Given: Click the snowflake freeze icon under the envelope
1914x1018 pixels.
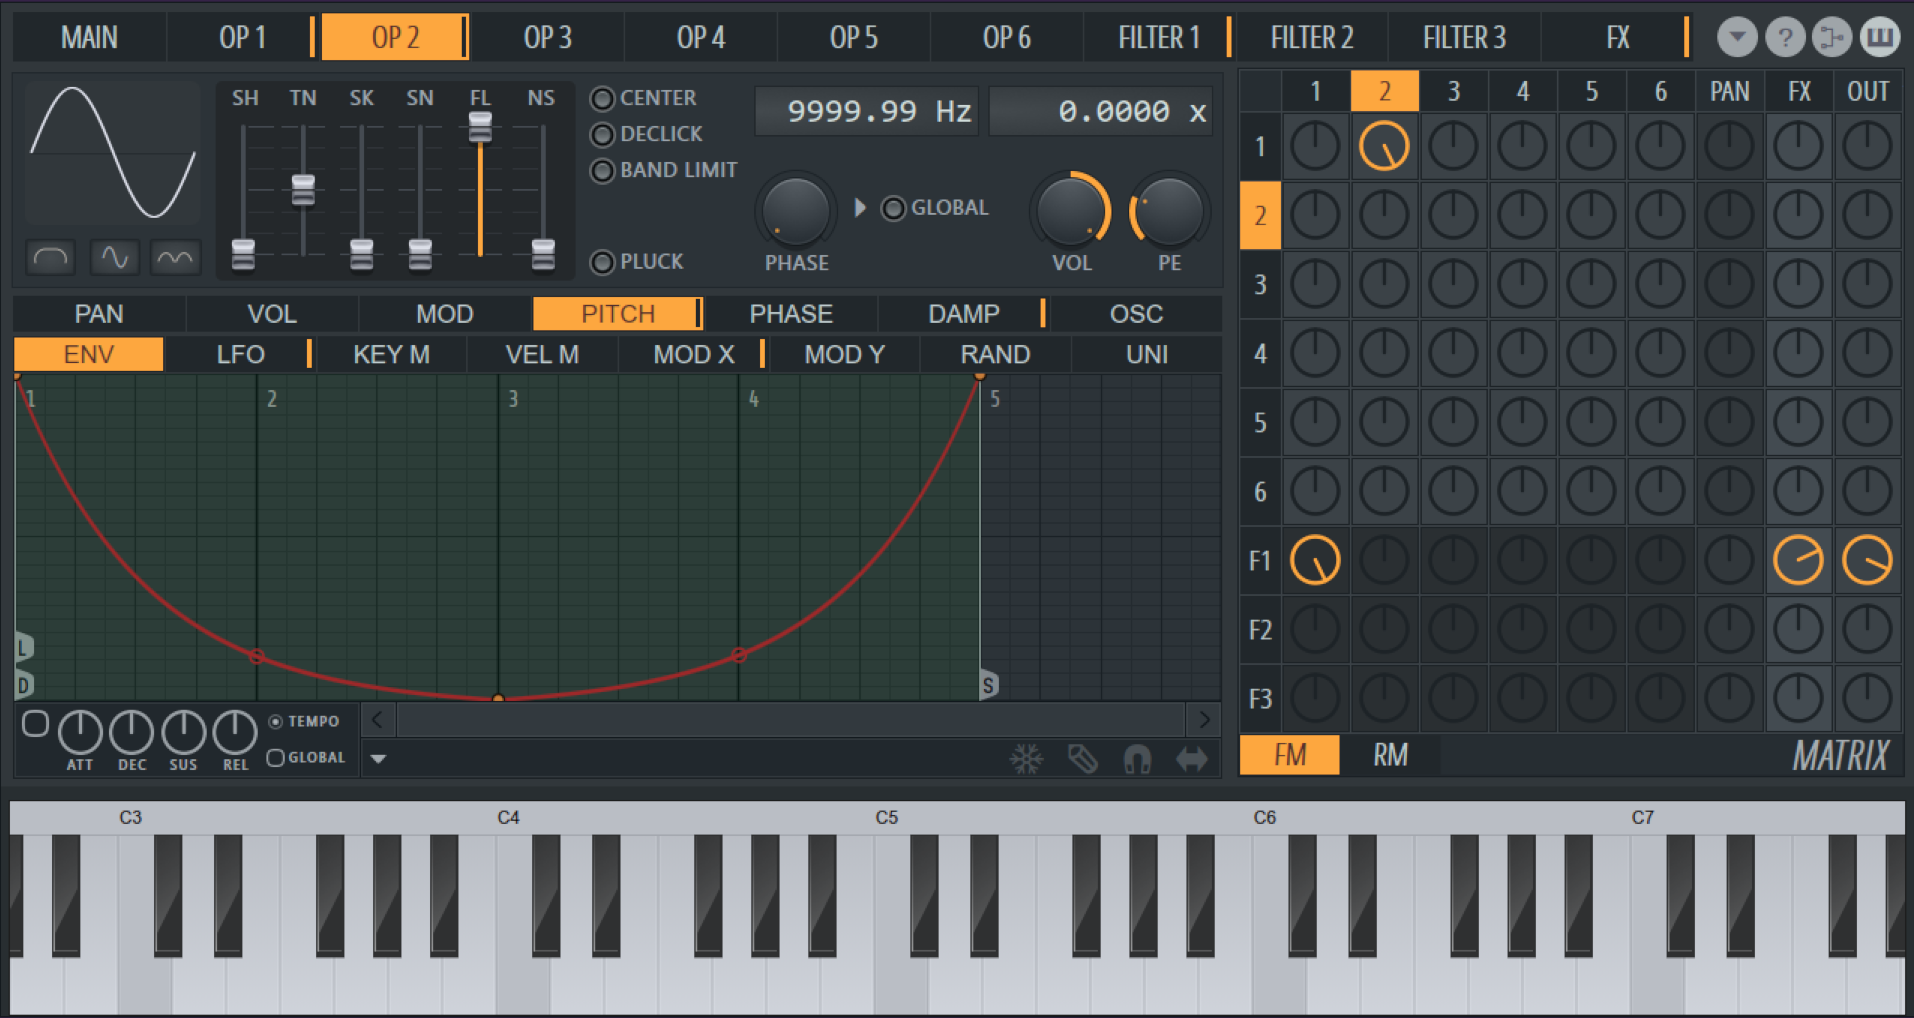Looking at the screenshot, I should click(x=1027, y=759).
